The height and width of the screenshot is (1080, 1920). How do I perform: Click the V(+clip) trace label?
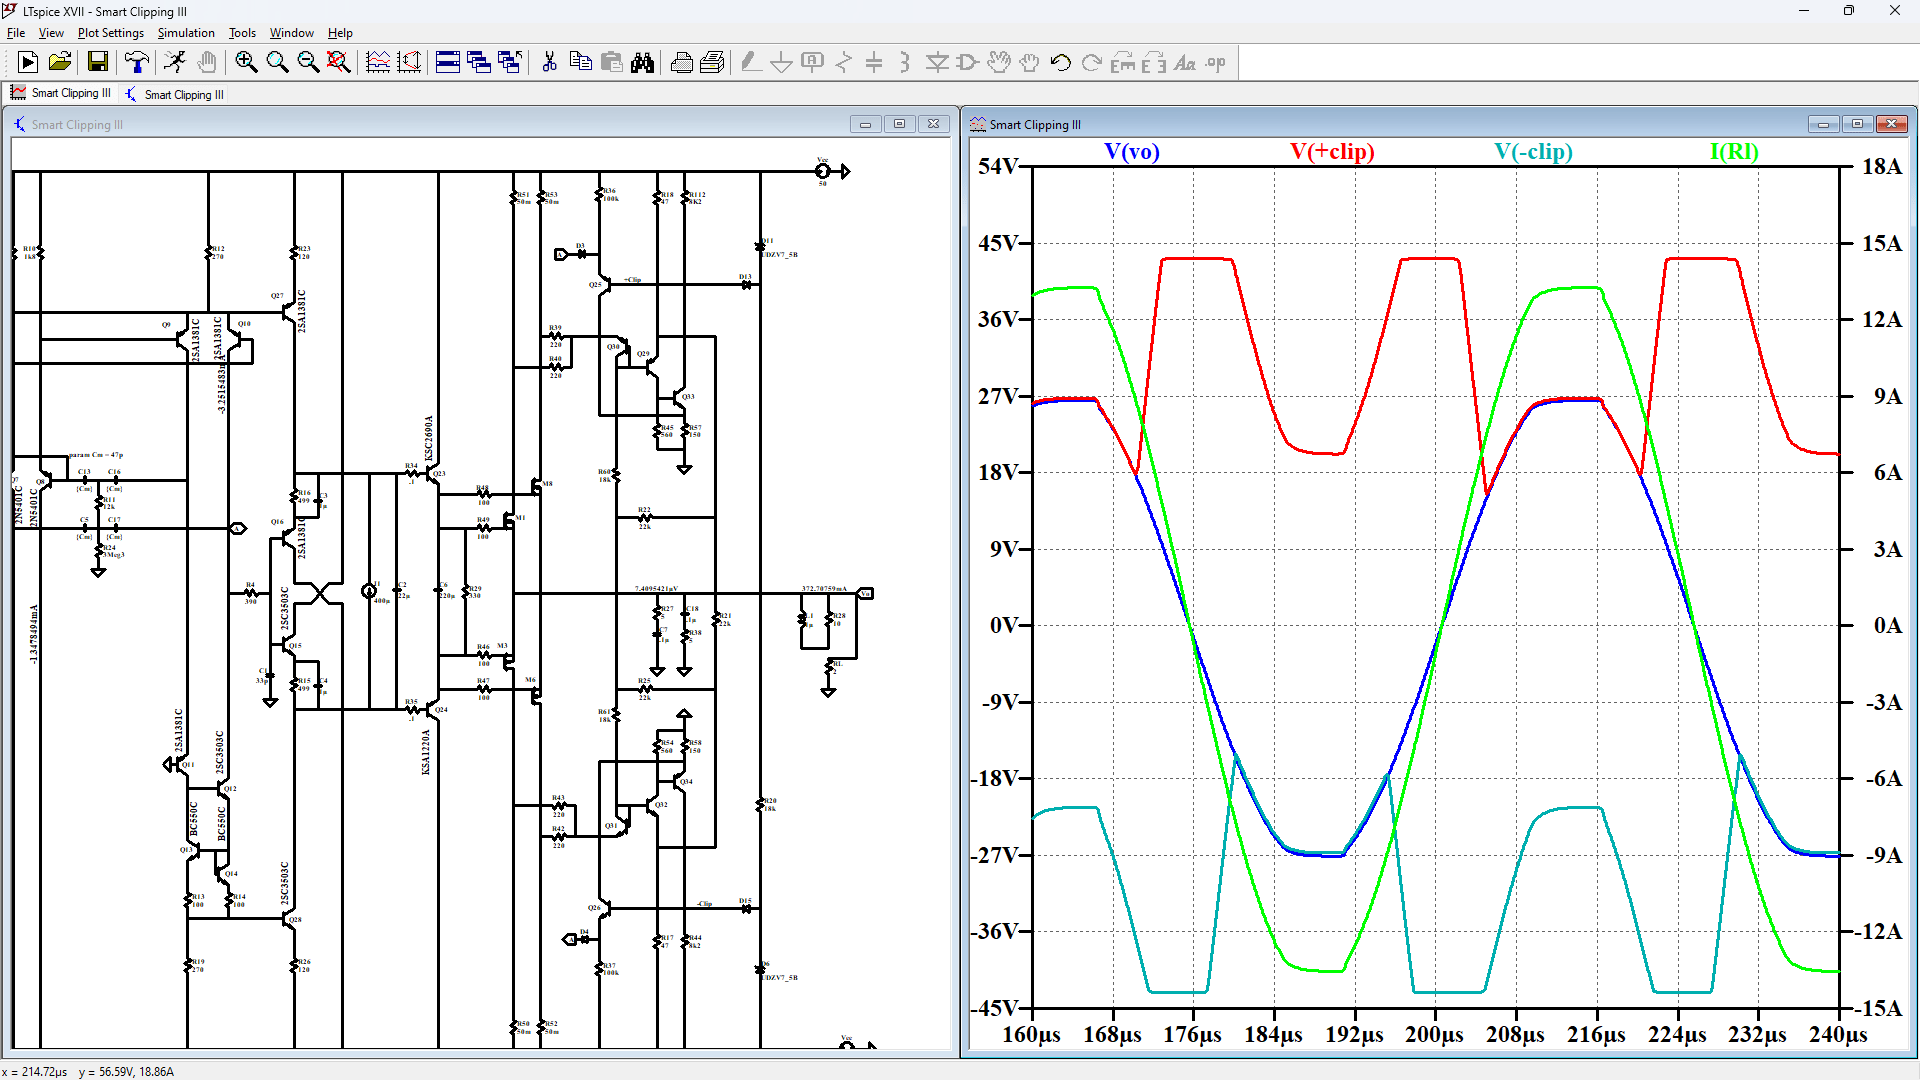[1332, 151]
